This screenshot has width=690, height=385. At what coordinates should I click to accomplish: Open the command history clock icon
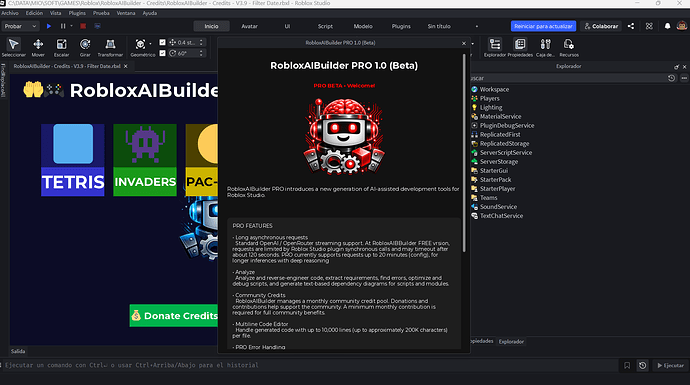coord(642,365)
